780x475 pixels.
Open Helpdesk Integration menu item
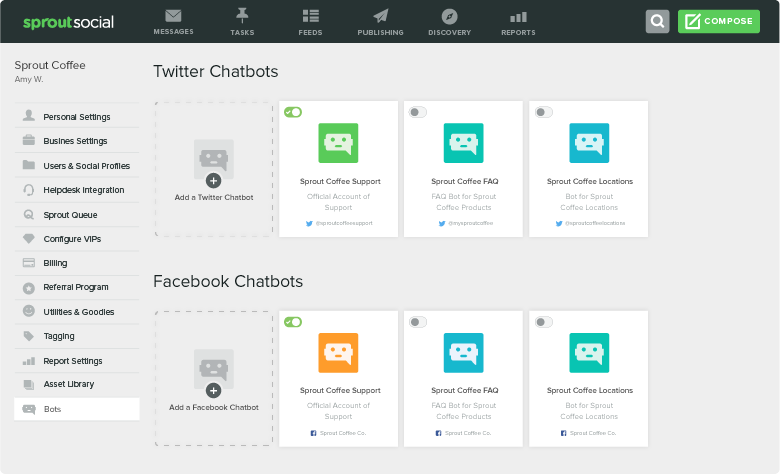click(77, 190)
